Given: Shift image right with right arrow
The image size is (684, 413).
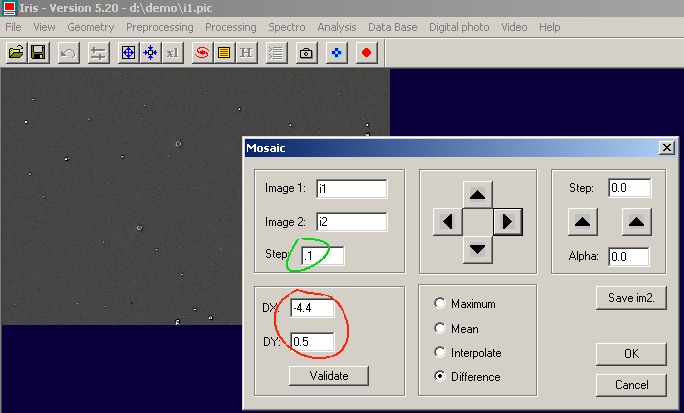Looking at the screenshot, I should point(508,222).
